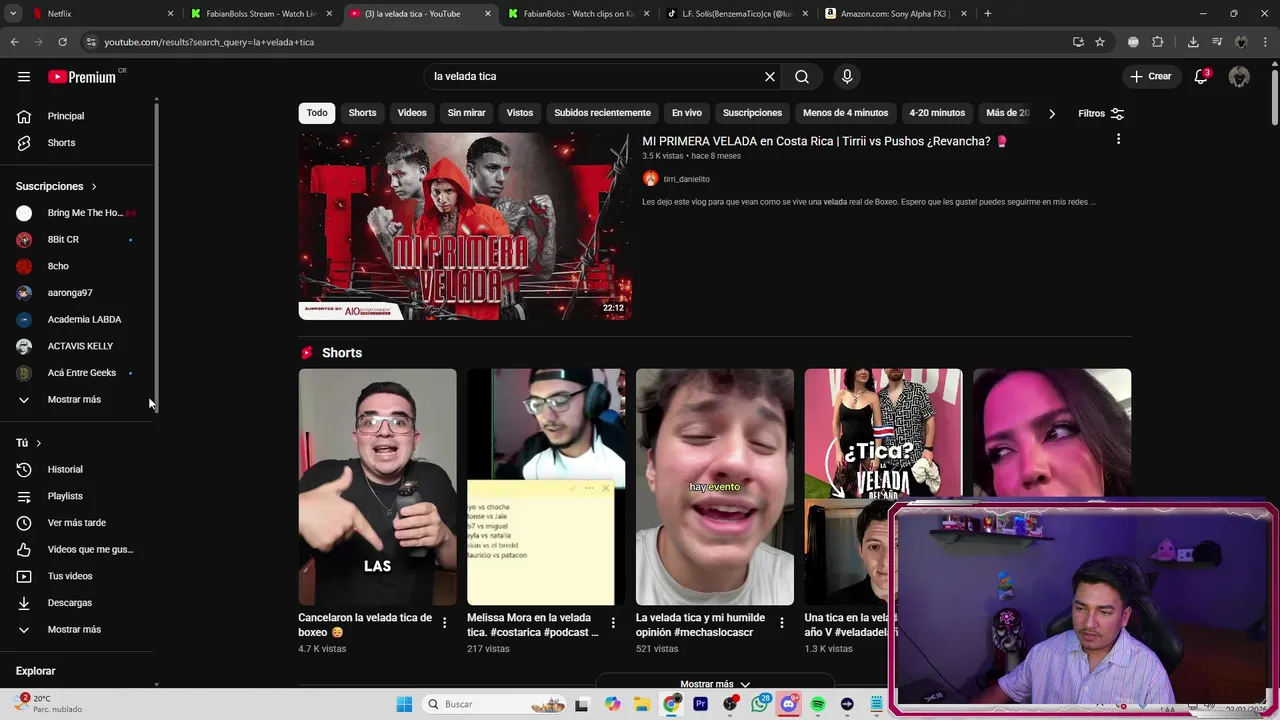Play MI PRIMERA VELADA video thumbnail
Screen dimensions: 1280x720
click(464, 226)
